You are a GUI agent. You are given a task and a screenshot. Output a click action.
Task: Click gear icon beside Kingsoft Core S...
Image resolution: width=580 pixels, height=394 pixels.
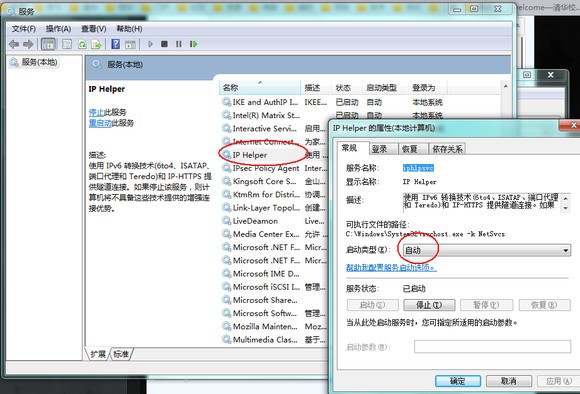tap(226, 181)
